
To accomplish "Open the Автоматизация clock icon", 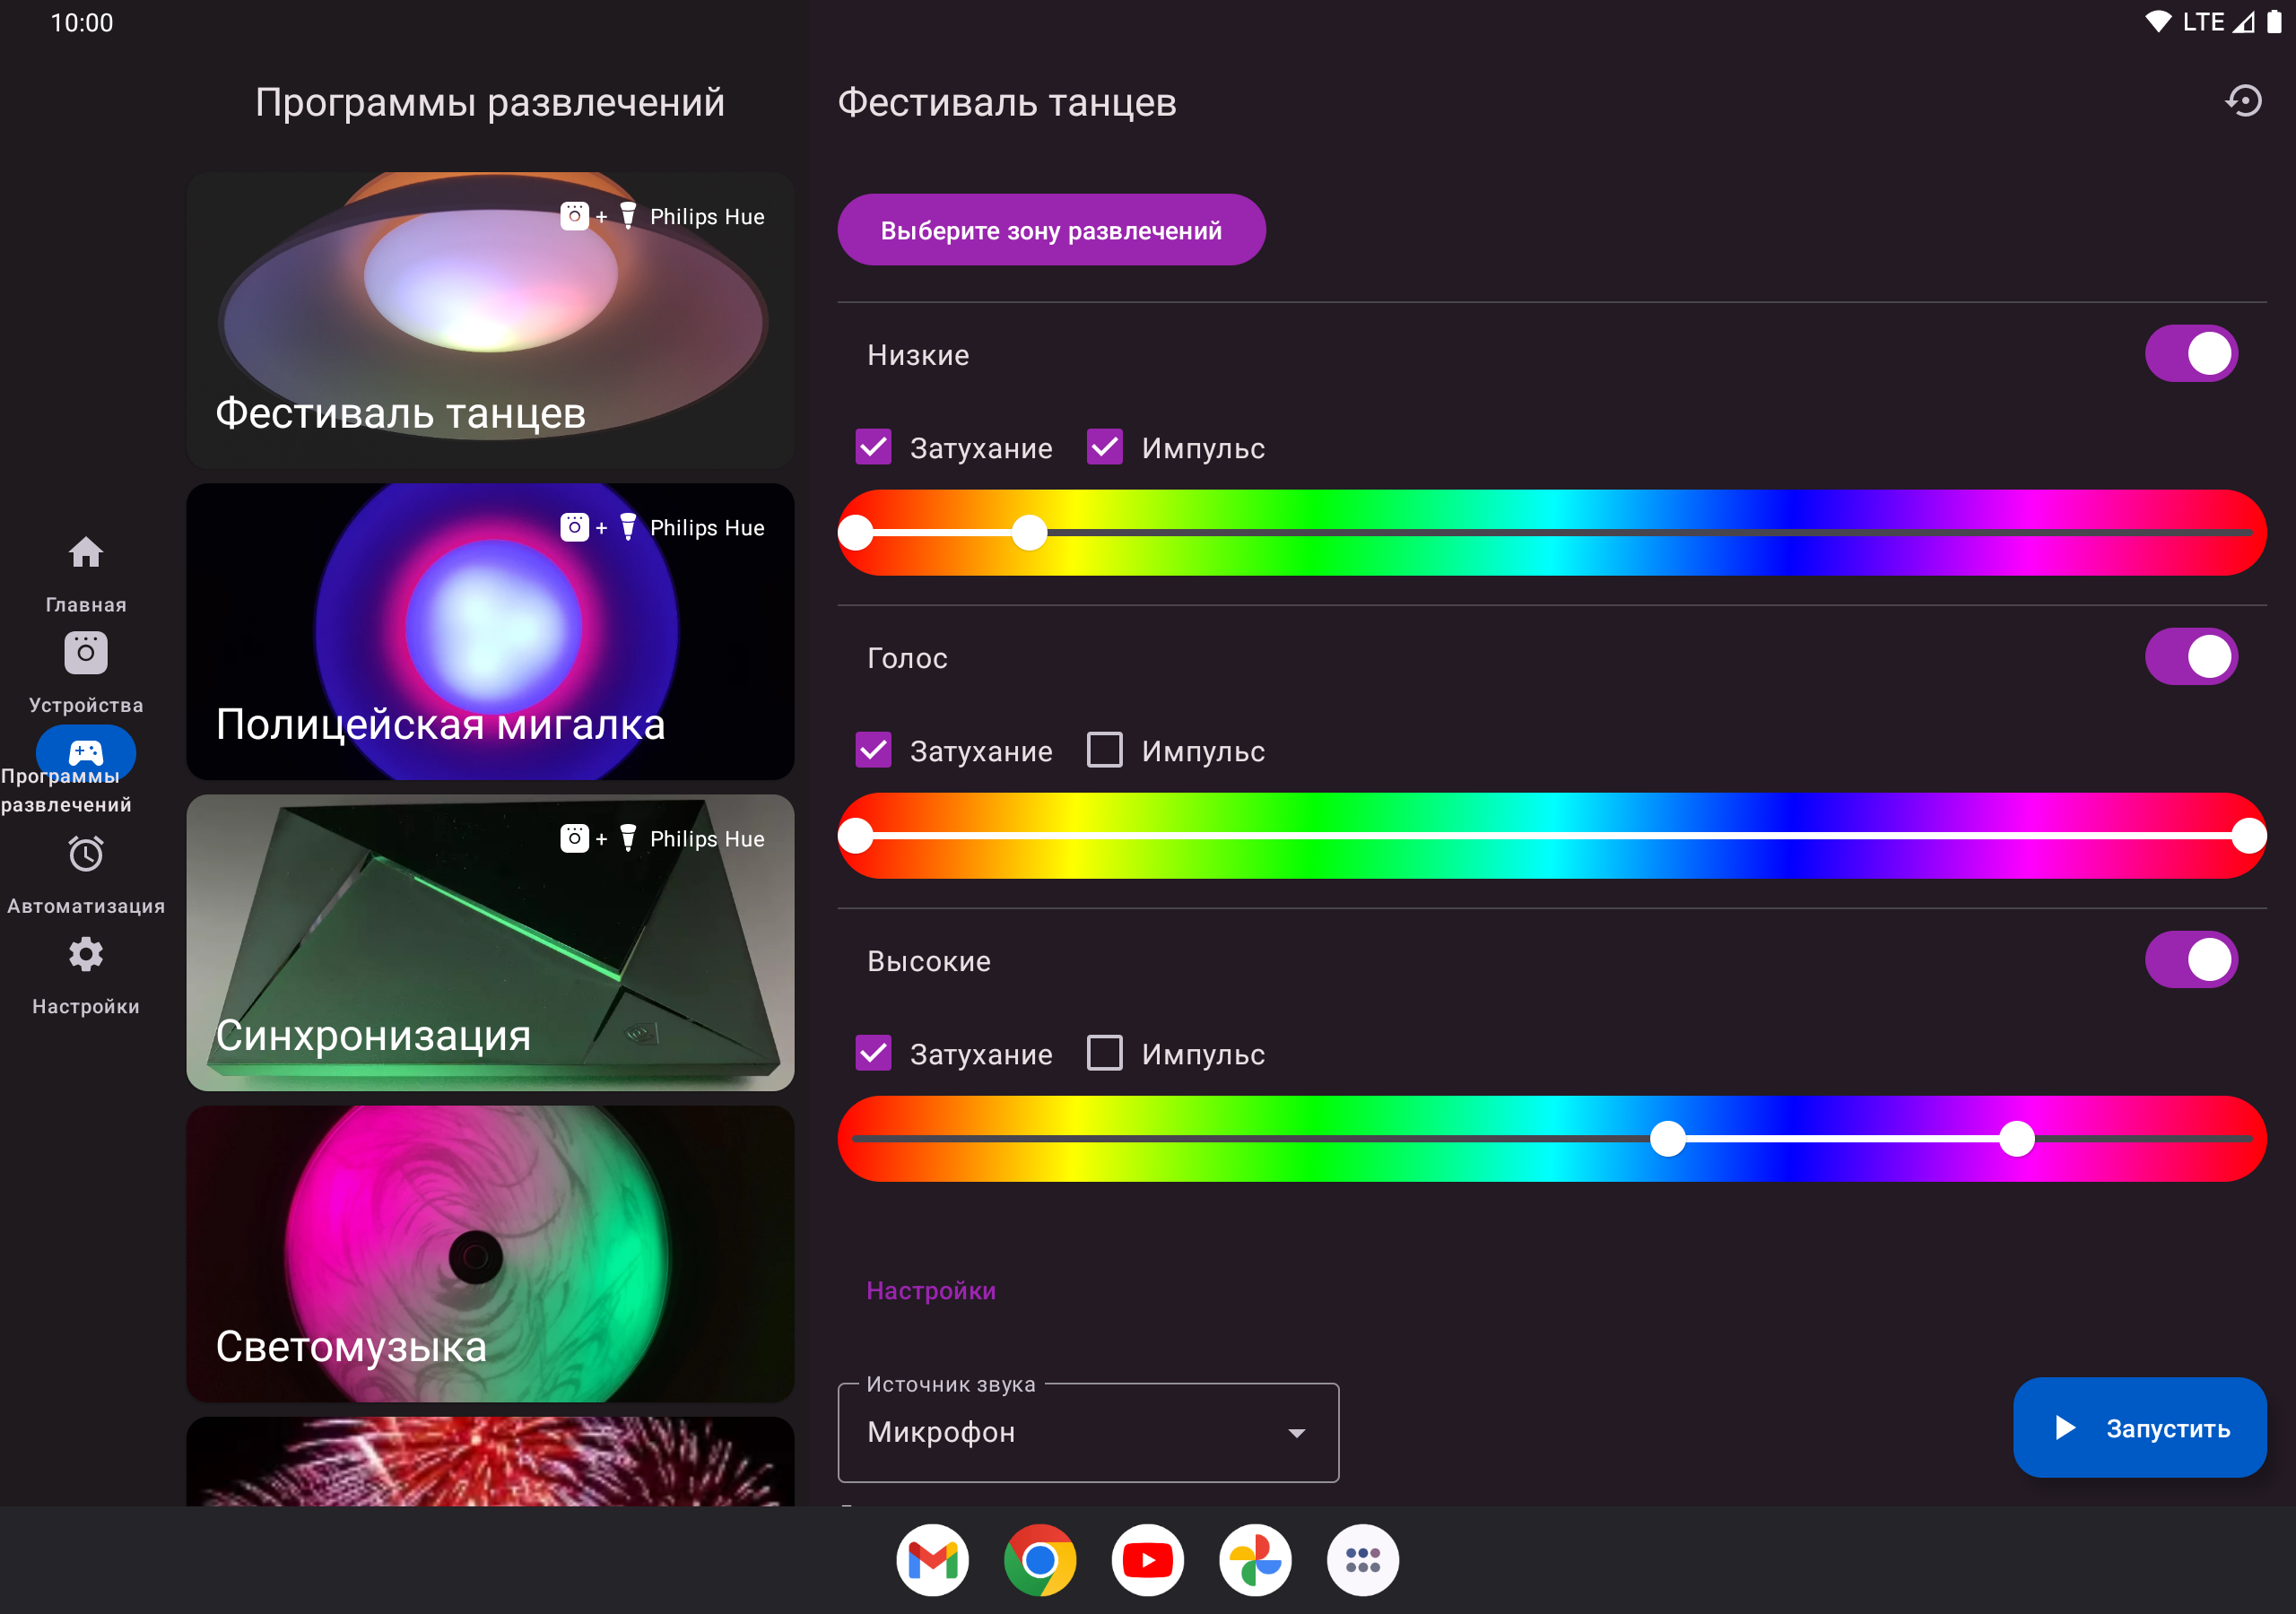I will pyautogui.click(x=86, y=855).
